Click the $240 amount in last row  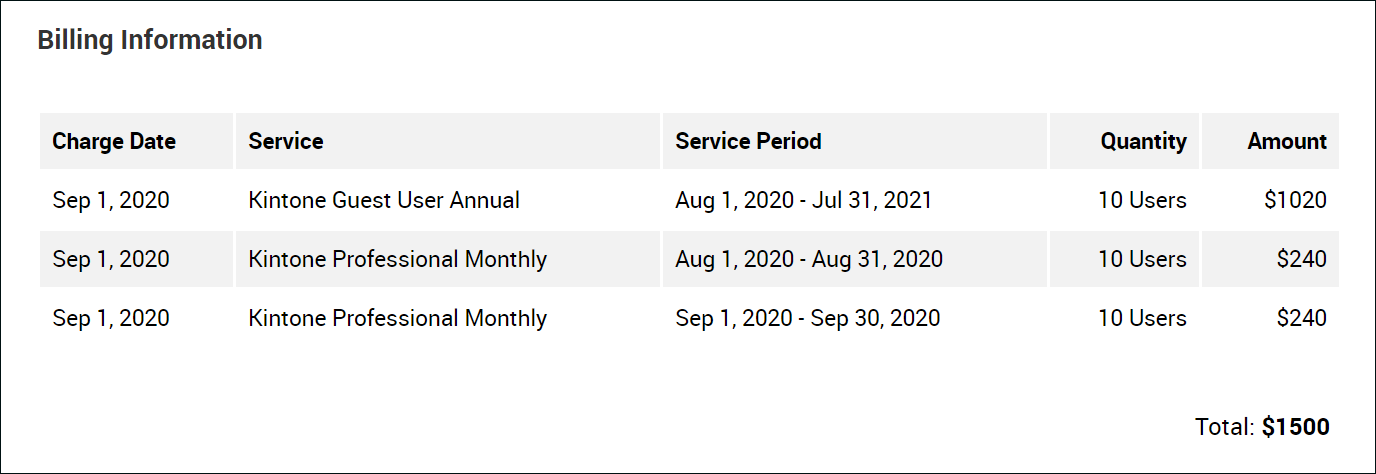click(x=1301, y=318)
